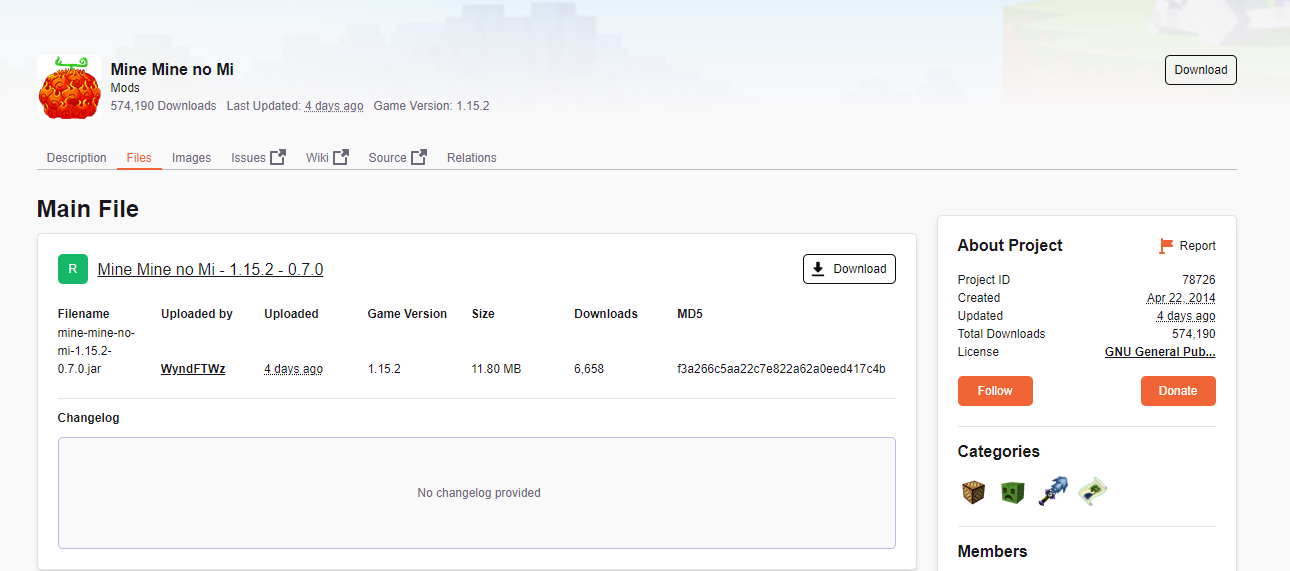Report the project with the flag icon
This screenshot has height=571, width=1290.
1166,246
